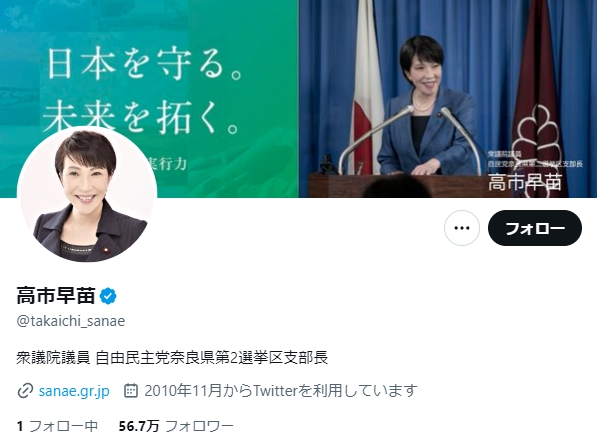The height and width of the screenshot is (438, 597).
Task: Click the Japanese flag in the banner
Action: [x=367, y=88]
